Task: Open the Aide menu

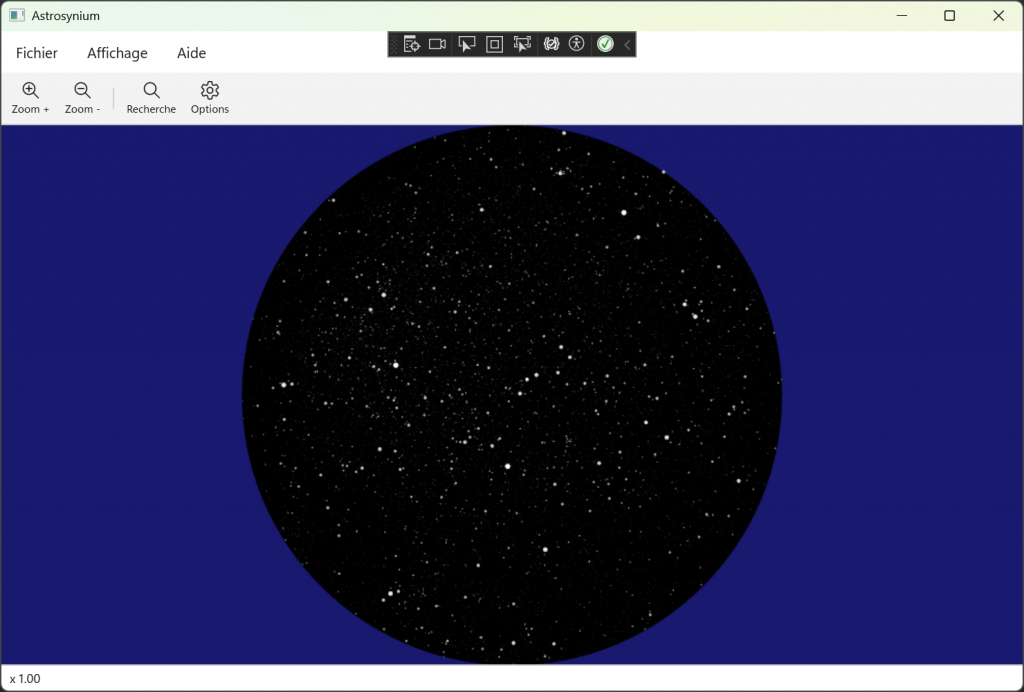Action: [191, 53]
